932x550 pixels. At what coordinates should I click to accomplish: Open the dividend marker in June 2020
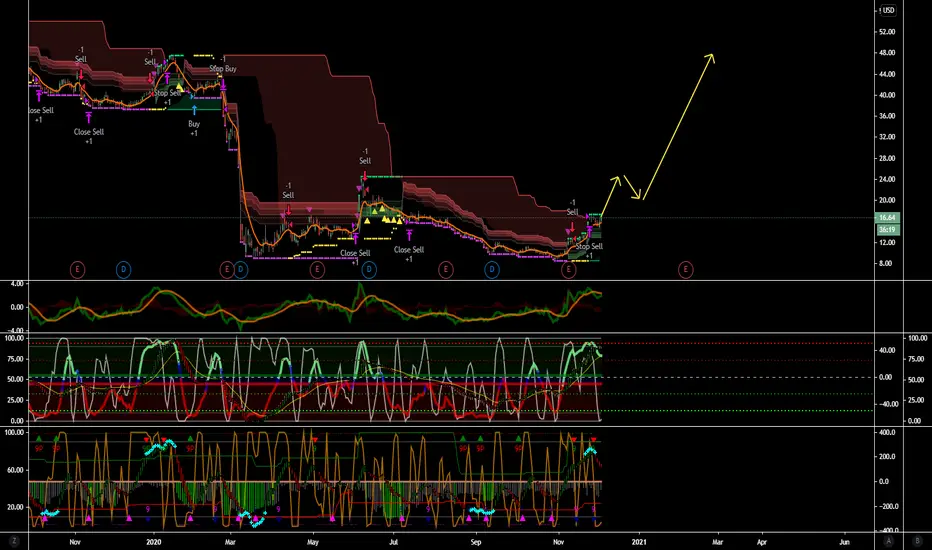tap(369, 269)
